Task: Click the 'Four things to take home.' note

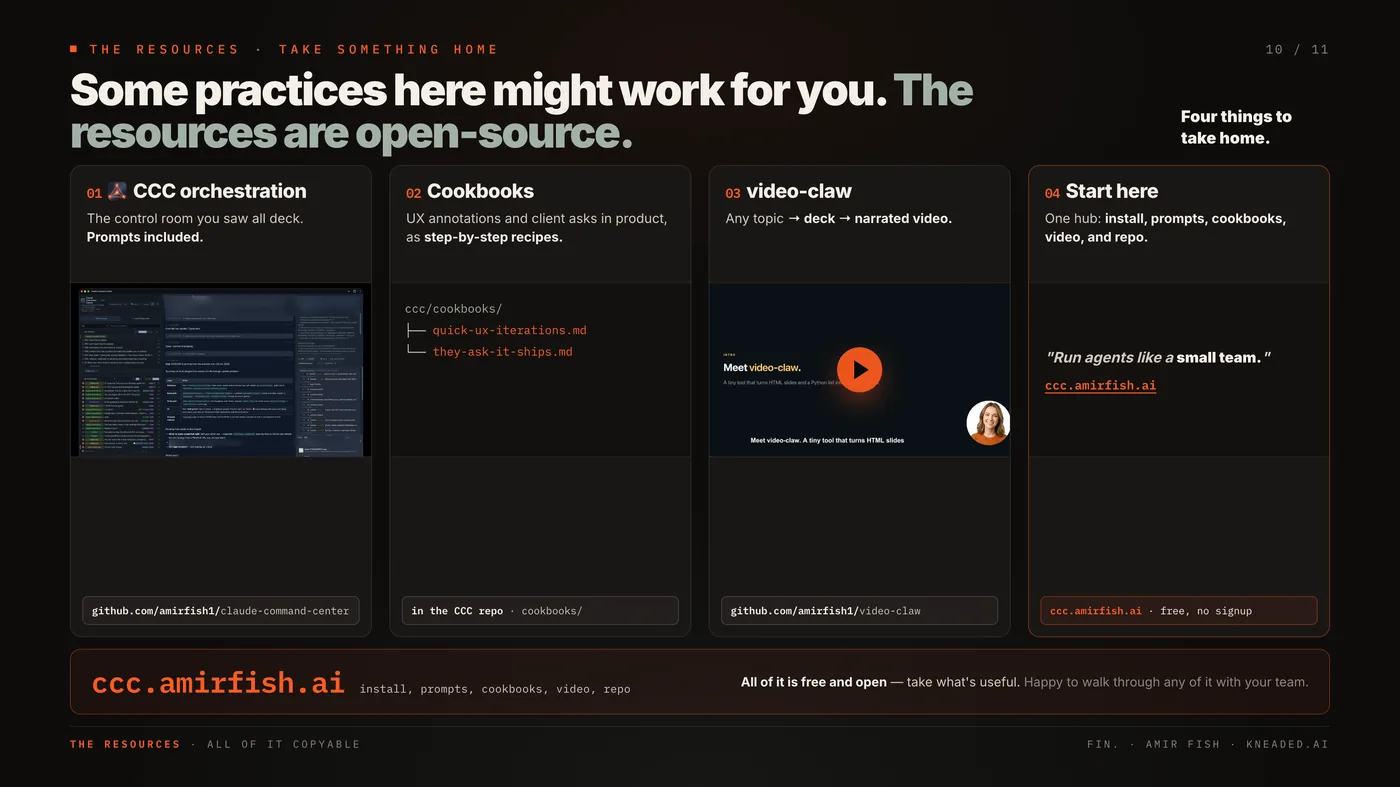Action: click(x=1236, y=127)
